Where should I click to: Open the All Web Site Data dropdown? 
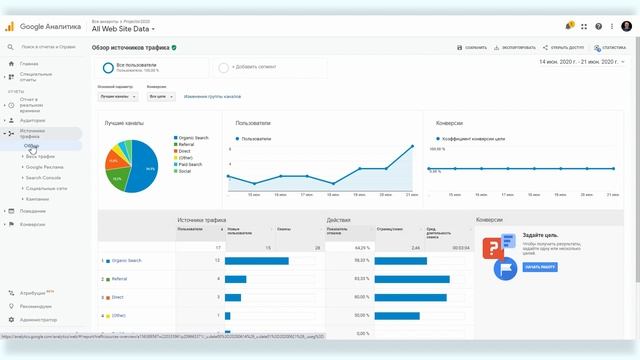click(123, 29)
